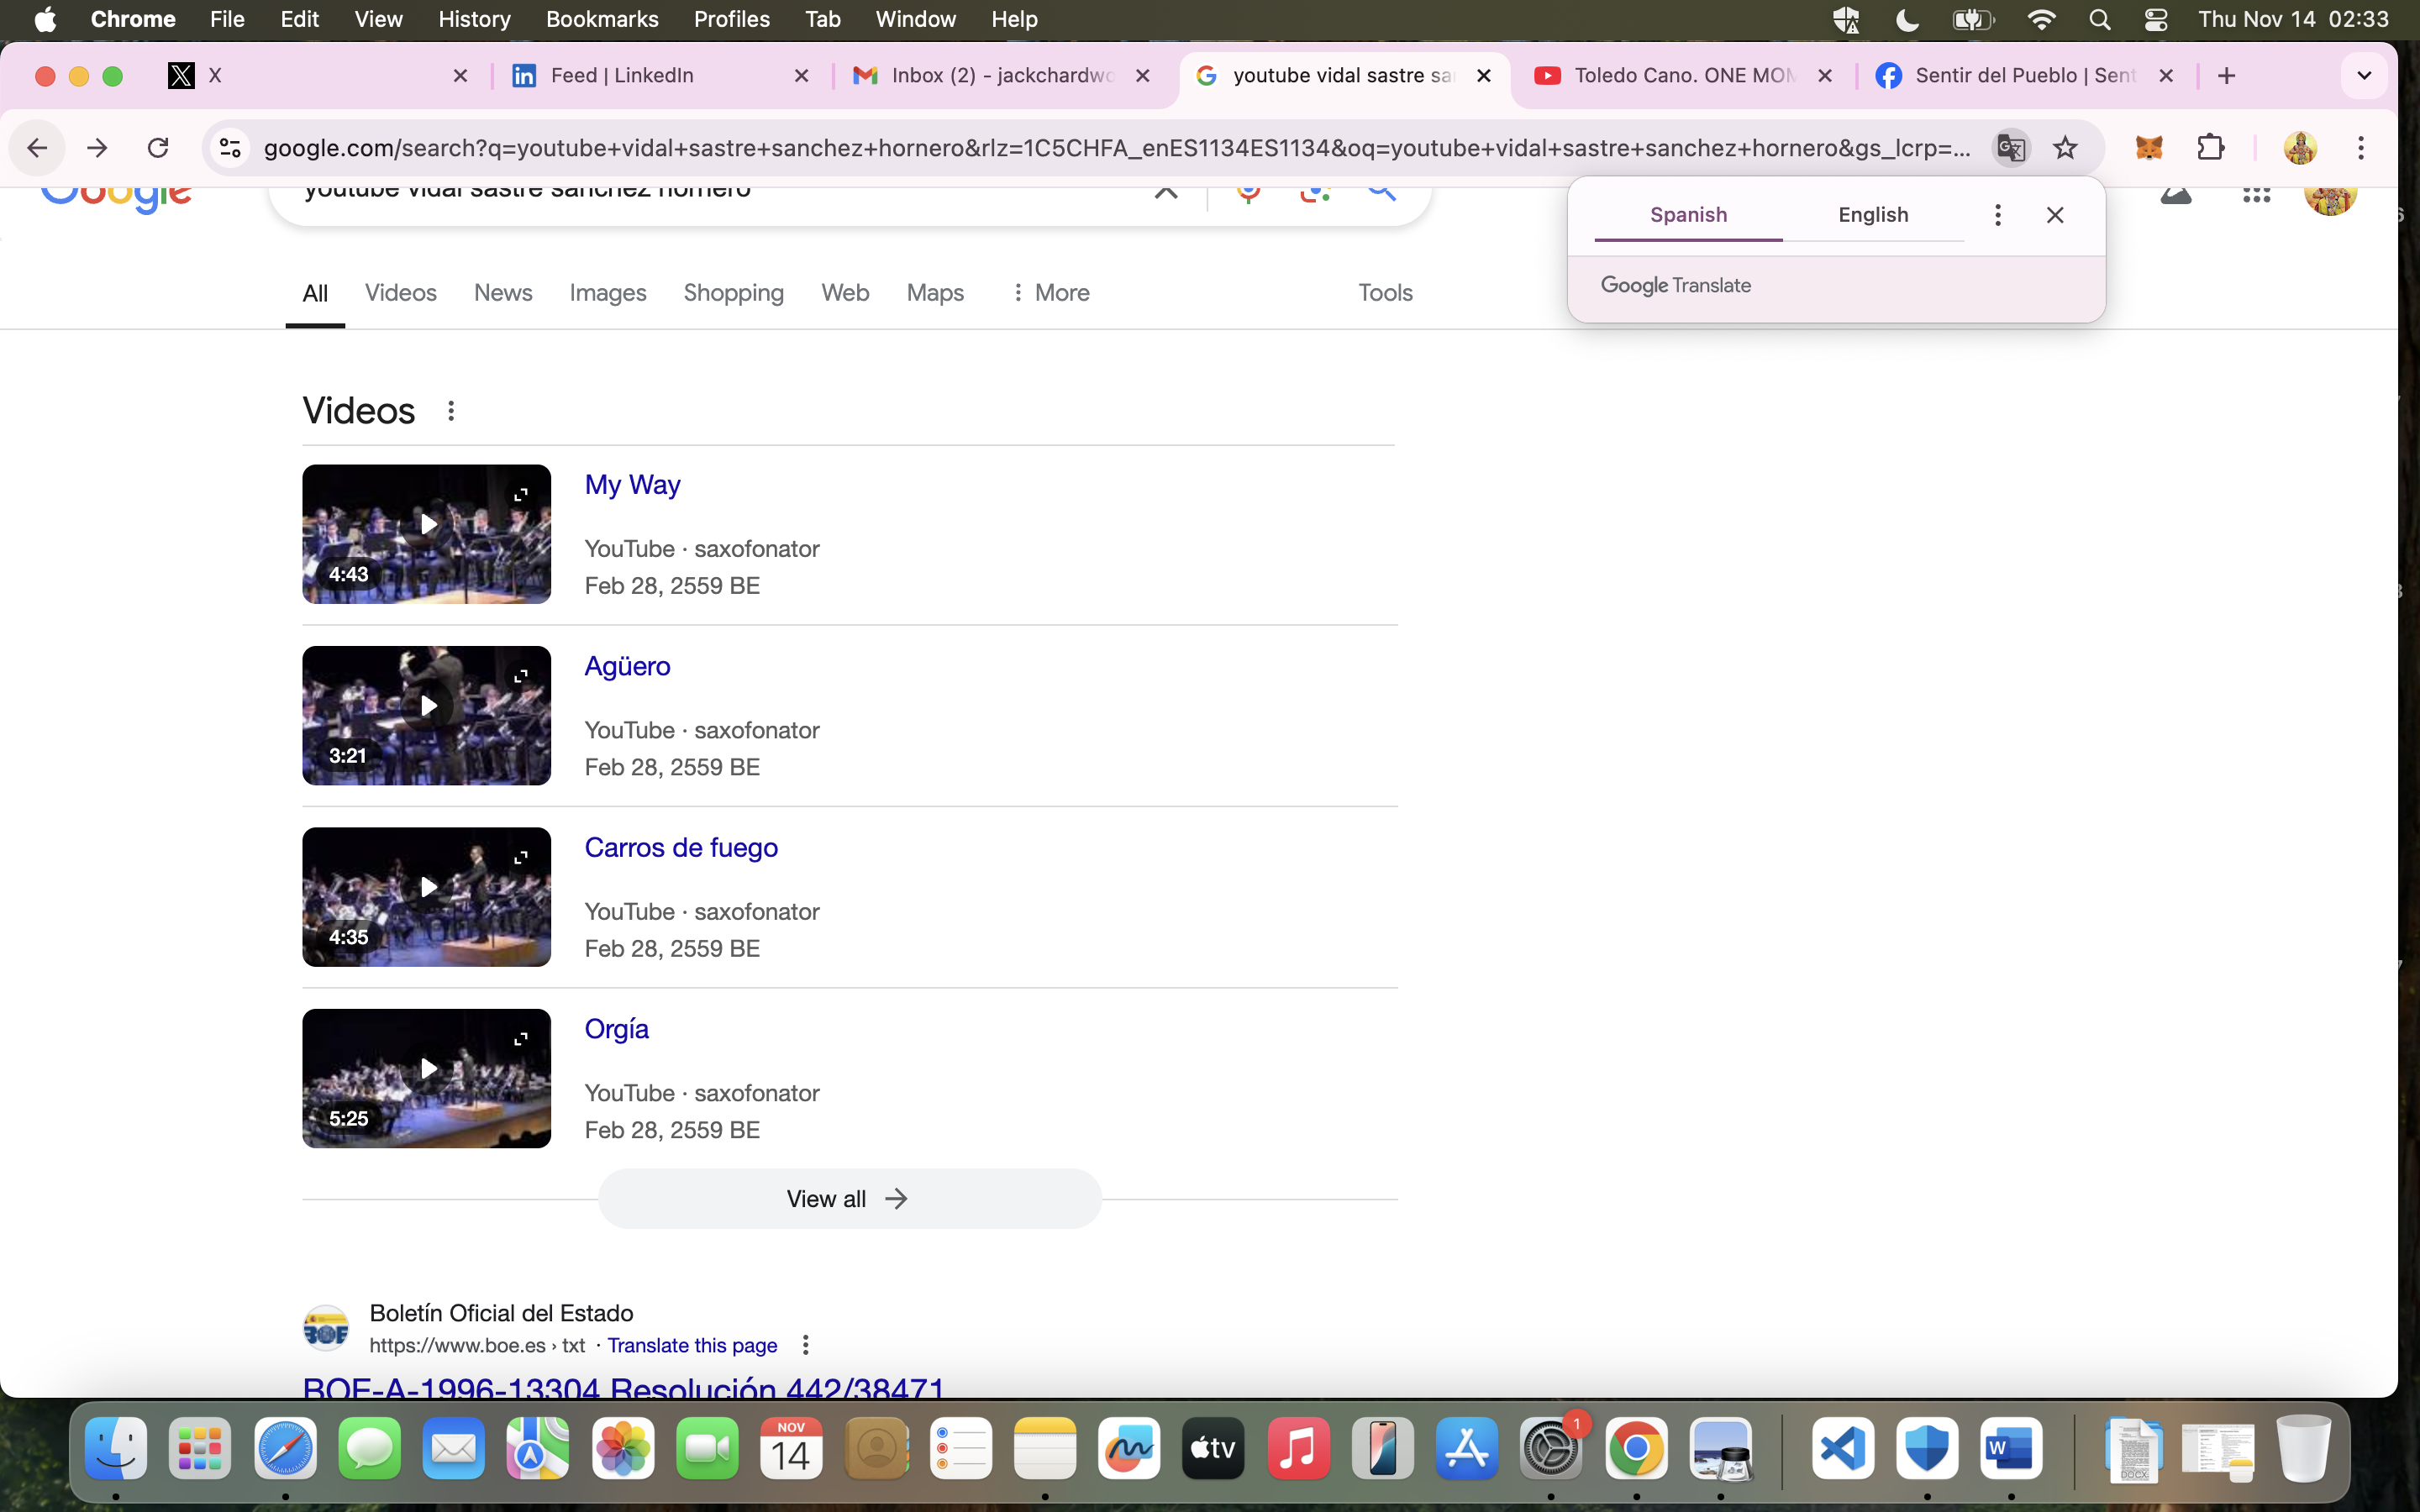Viewport: 2420px width, 1512px height.
Task: Open Freeform app from the dock
Action: 1129,1448
